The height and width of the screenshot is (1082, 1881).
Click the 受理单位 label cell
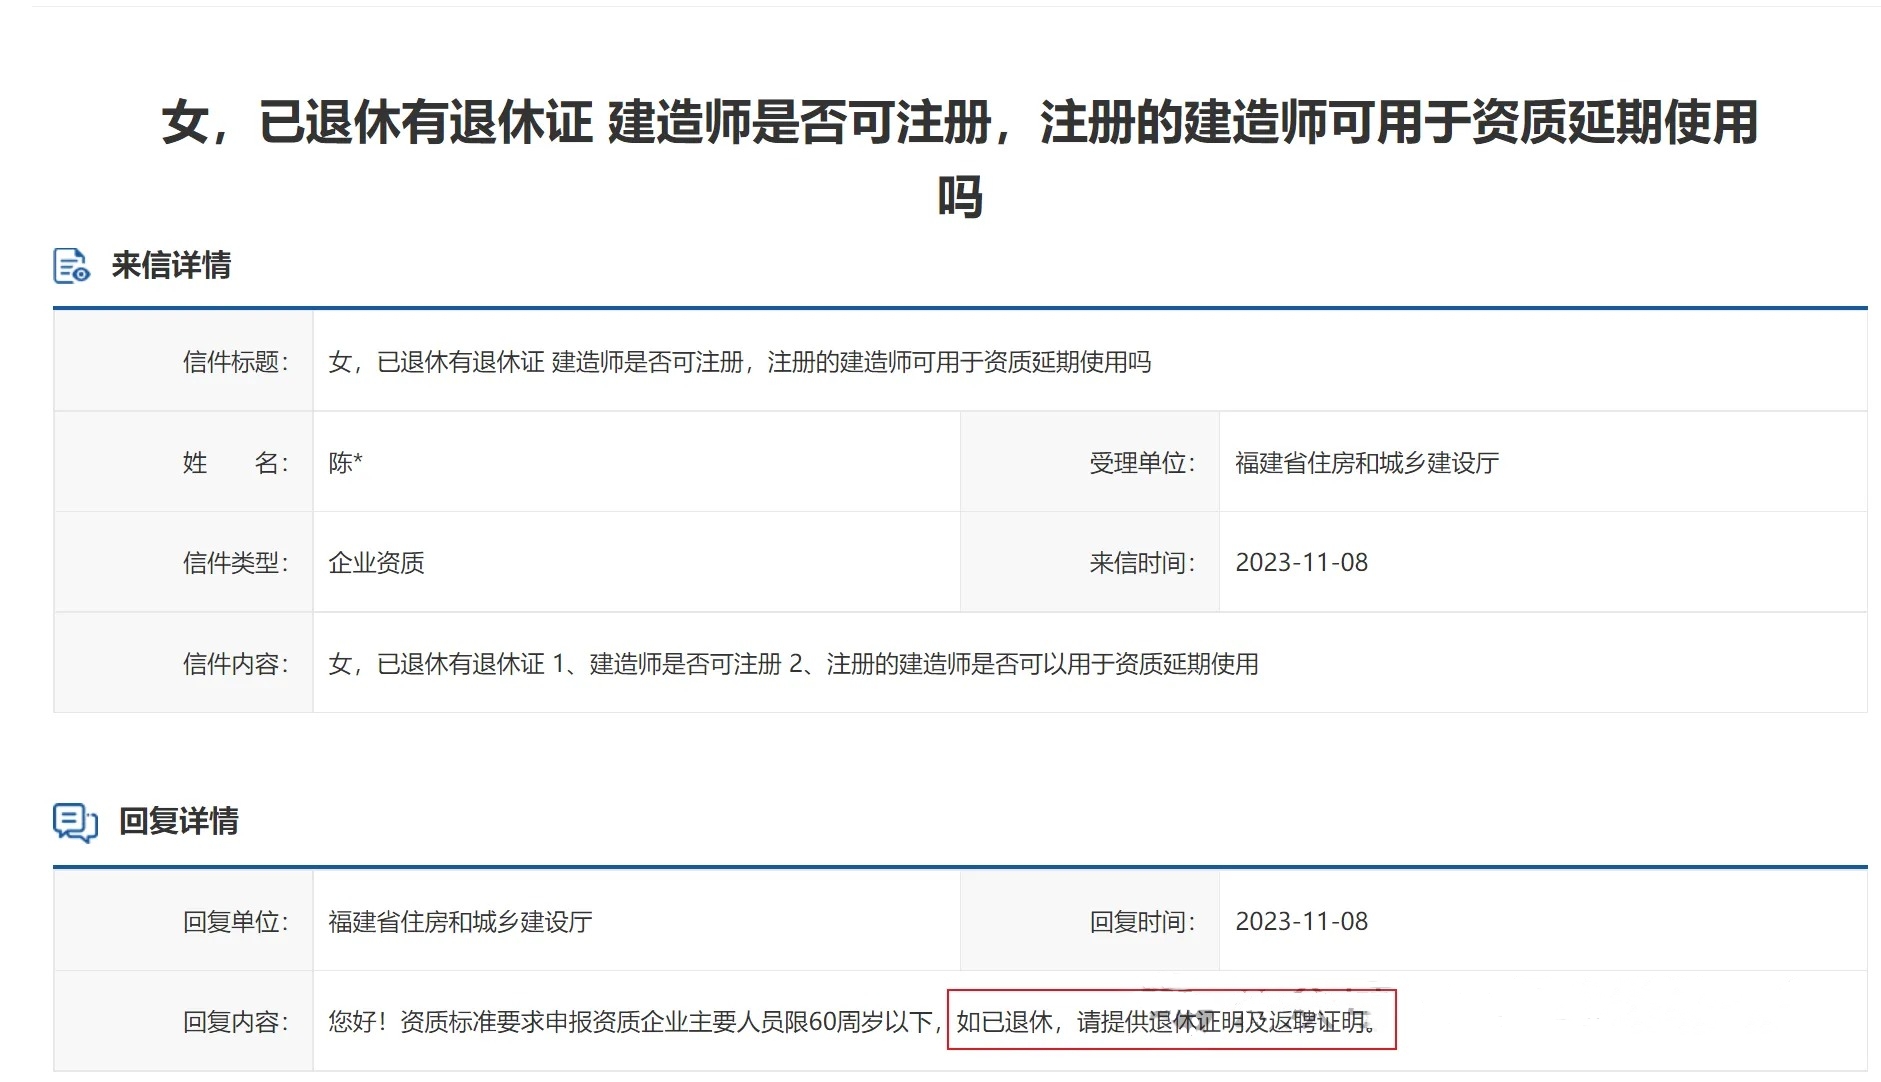pos(1141,463)
